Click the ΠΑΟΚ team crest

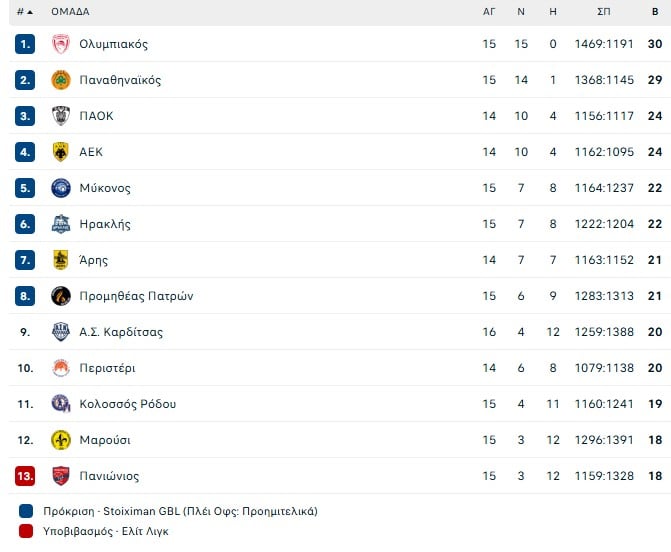(x=61, y=116)
